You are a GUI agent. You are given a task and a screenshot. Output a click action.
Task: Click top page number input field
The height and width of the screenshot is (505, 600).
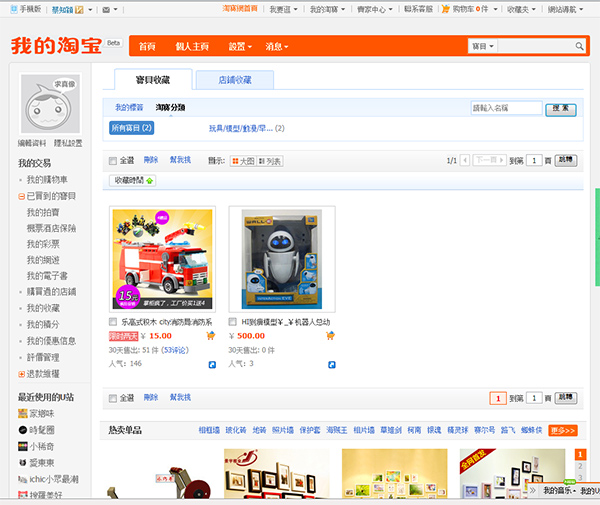[x=534, y=160]
